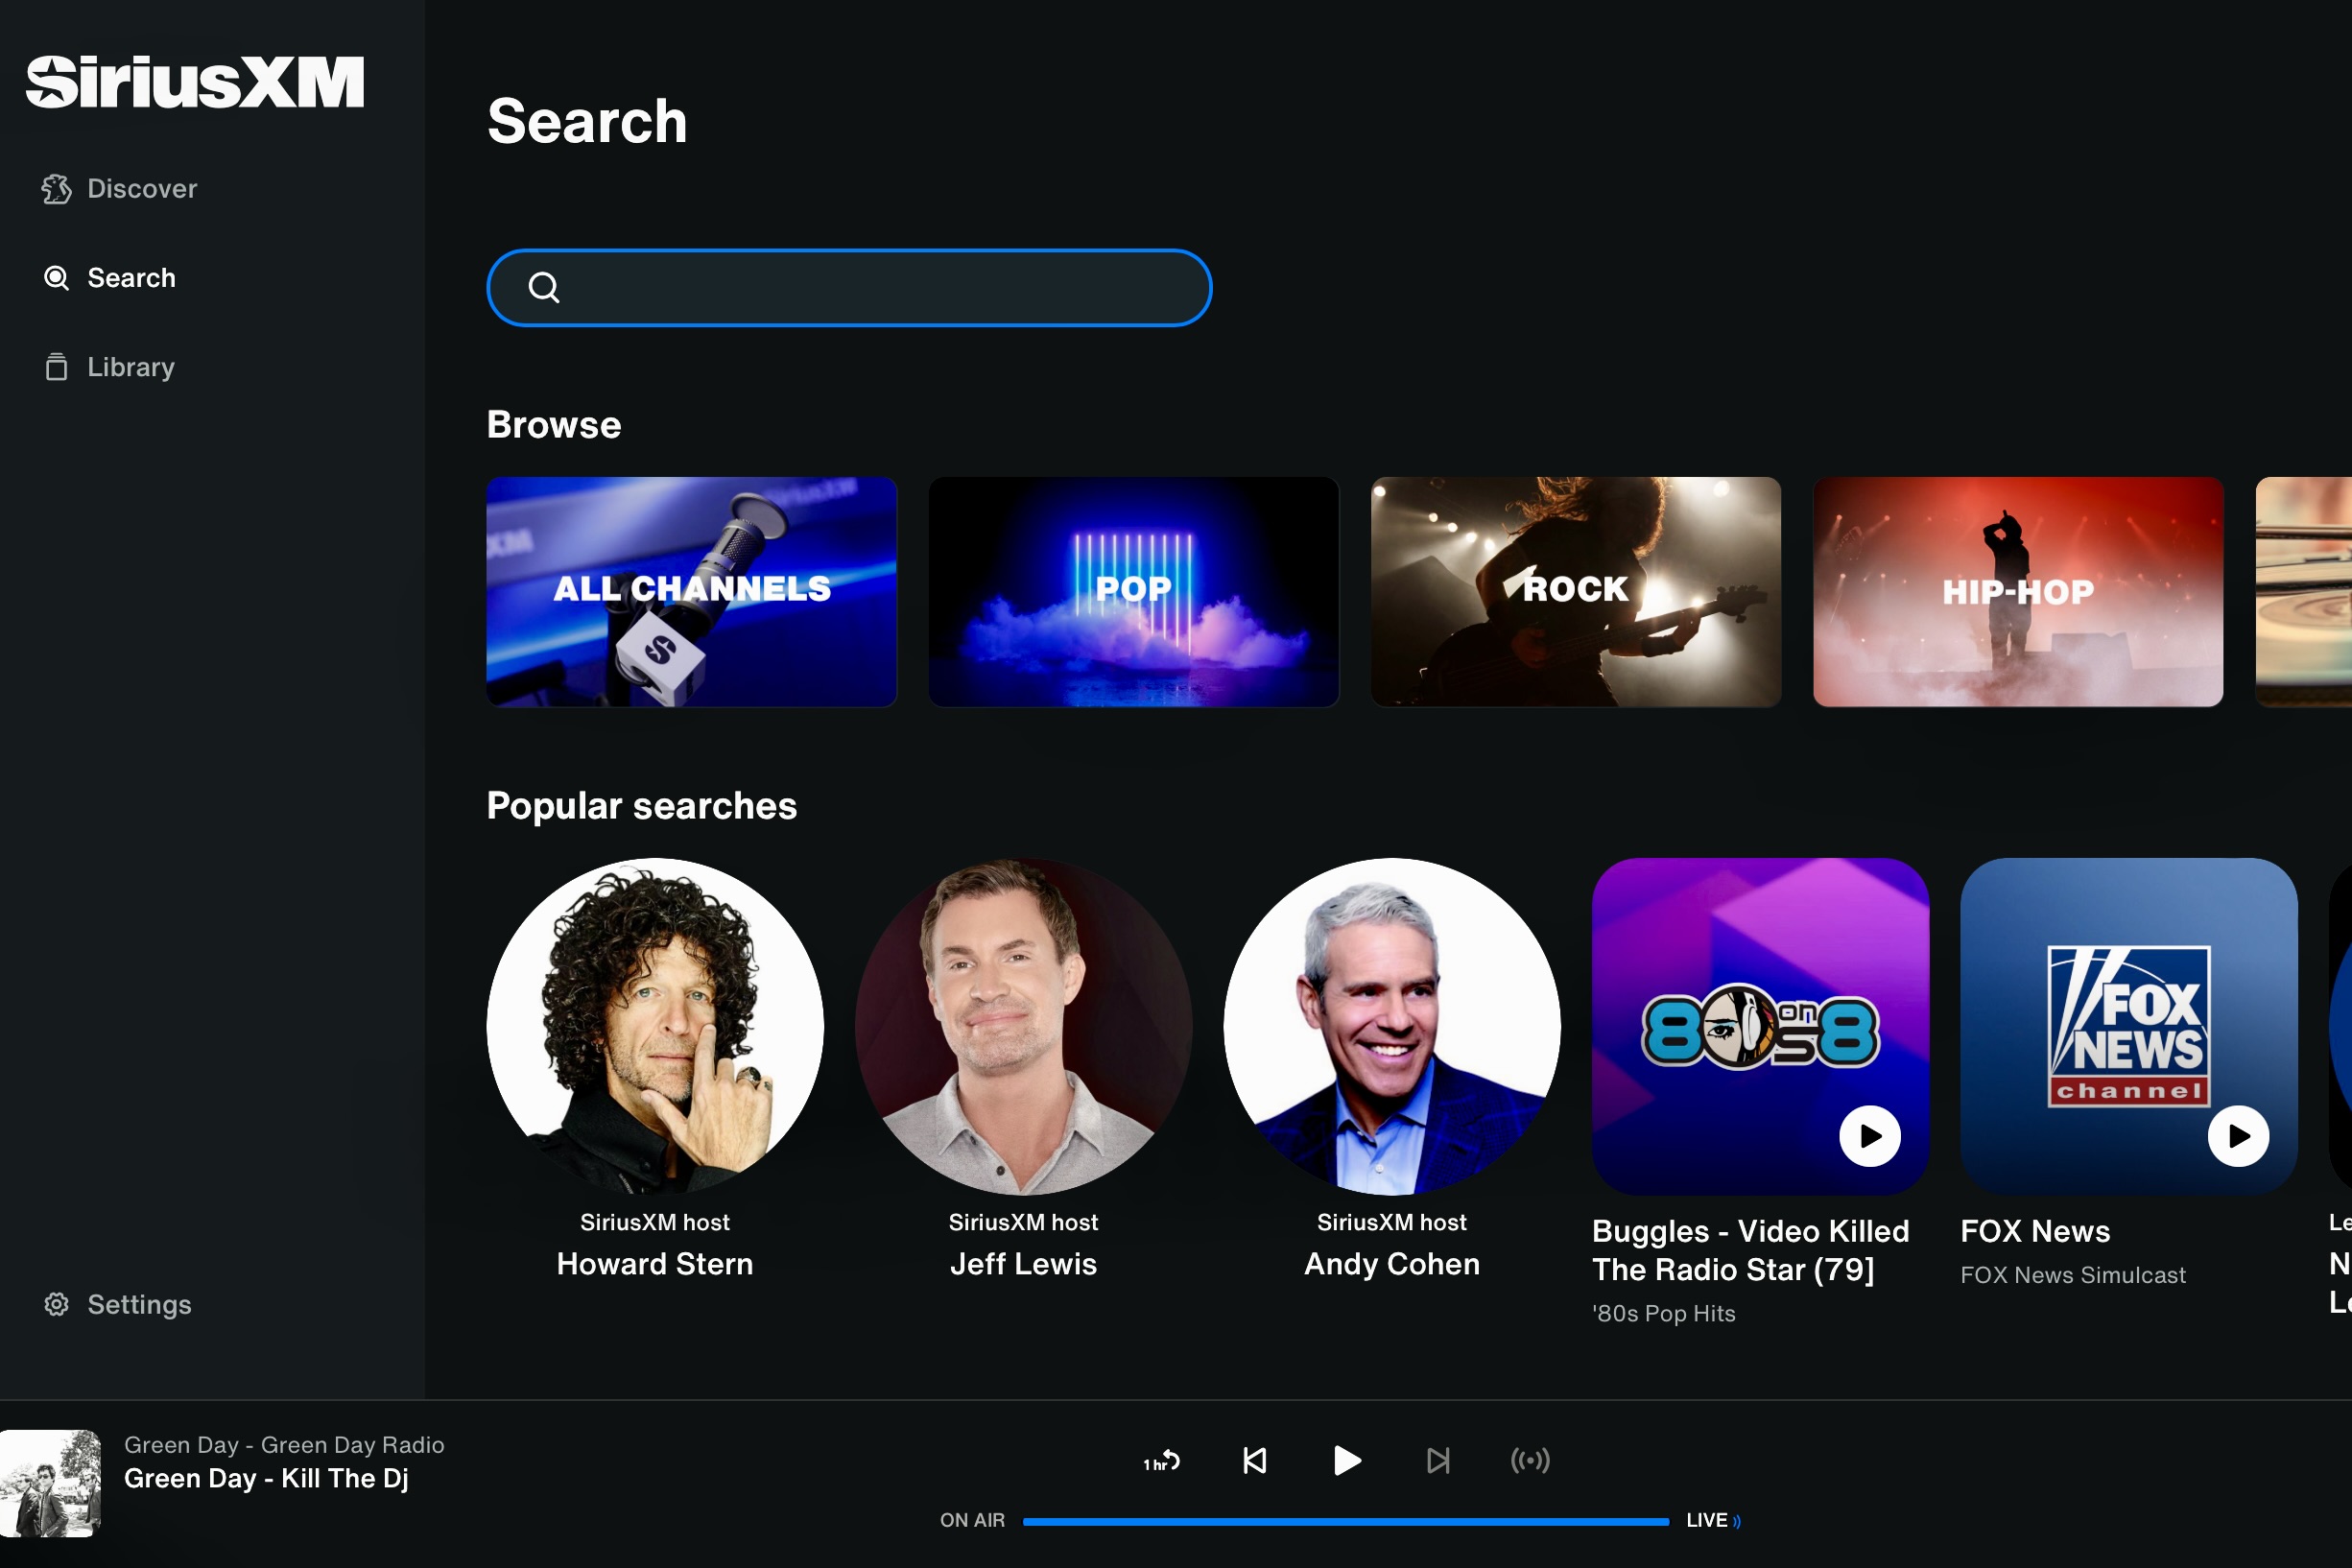Click the live broadcast signal icon
Screen dimensions: 2352x1568
(x=1530, y=1461)
